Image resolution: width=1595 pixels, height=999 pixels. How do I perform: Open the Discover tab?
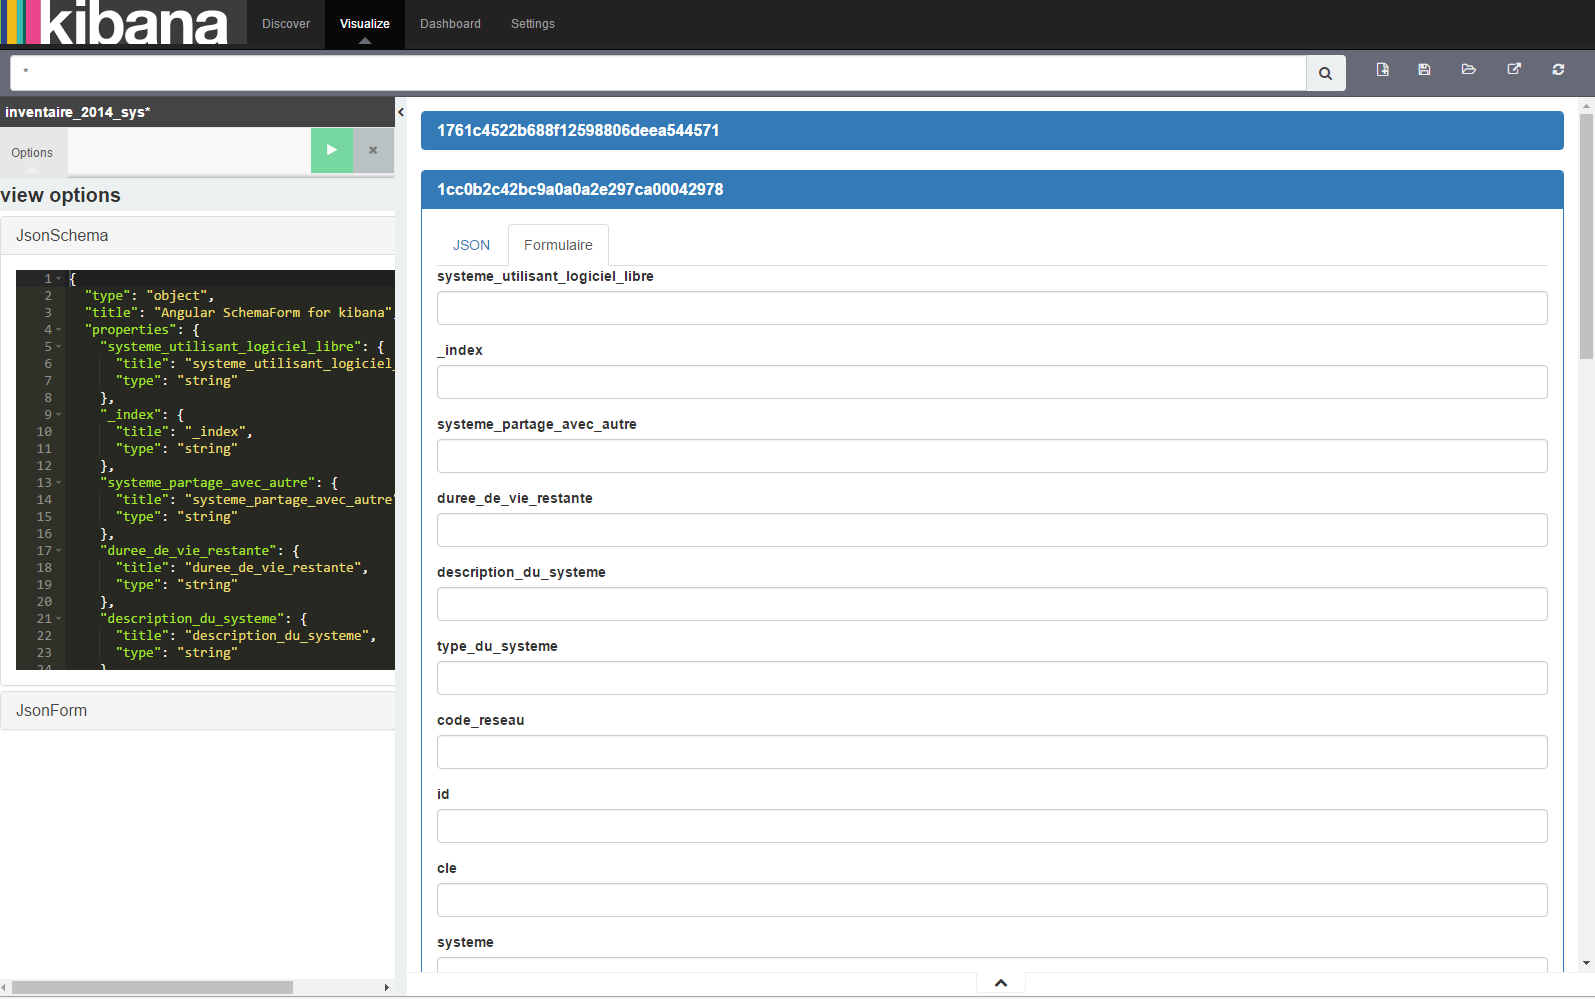[286, 24]
